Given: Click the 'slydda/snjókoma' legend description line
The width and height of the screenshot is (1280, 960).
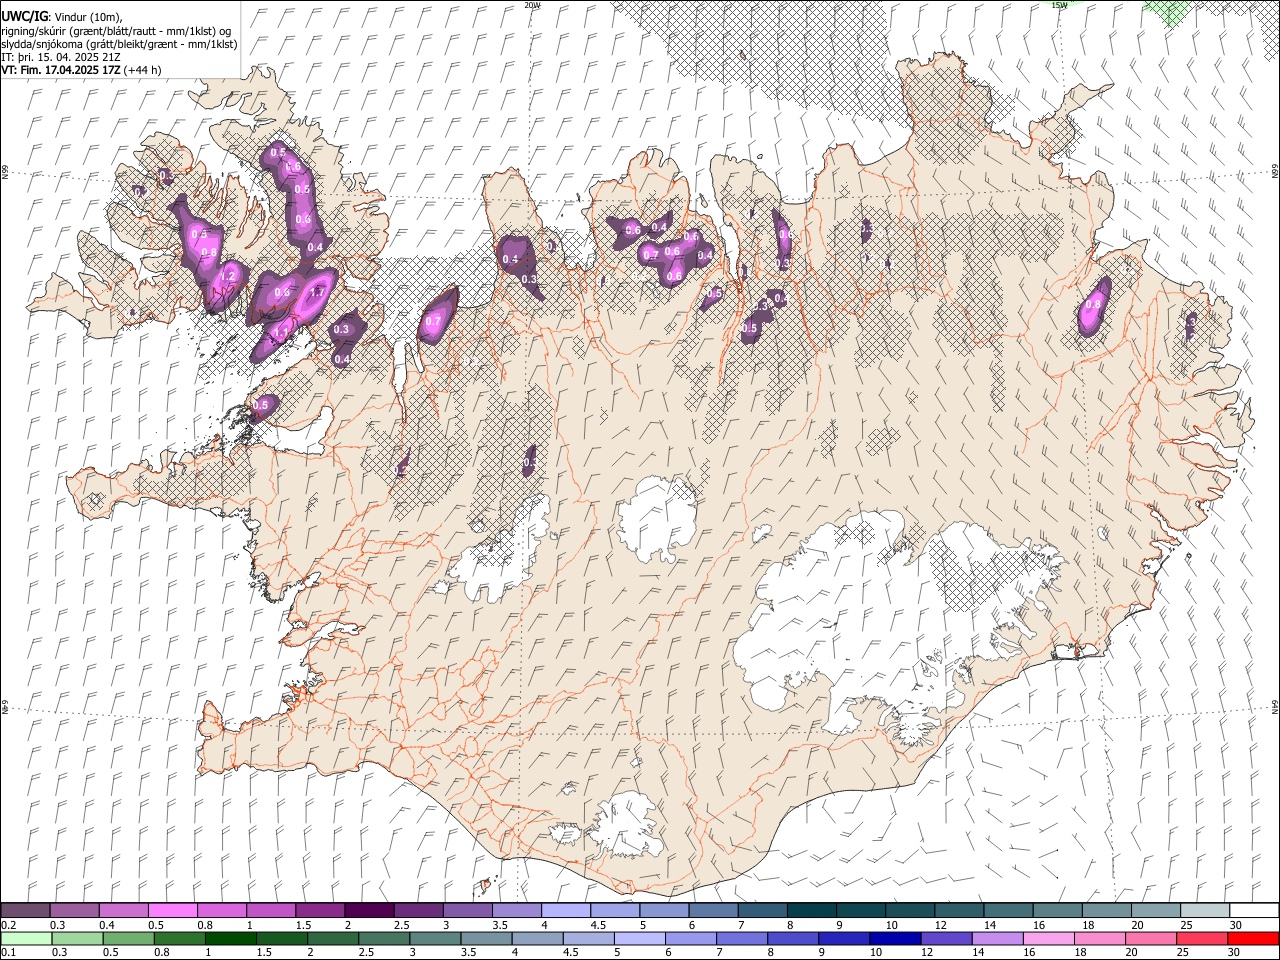Looking at the screenshot, I should [119, 44].
